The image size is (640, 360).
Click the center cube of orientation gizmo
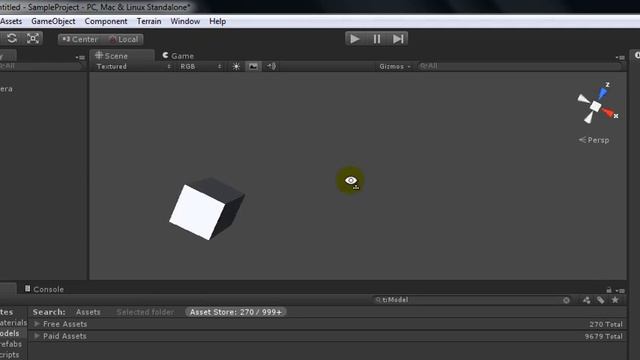pyautogui.click(x=596, y=106)
